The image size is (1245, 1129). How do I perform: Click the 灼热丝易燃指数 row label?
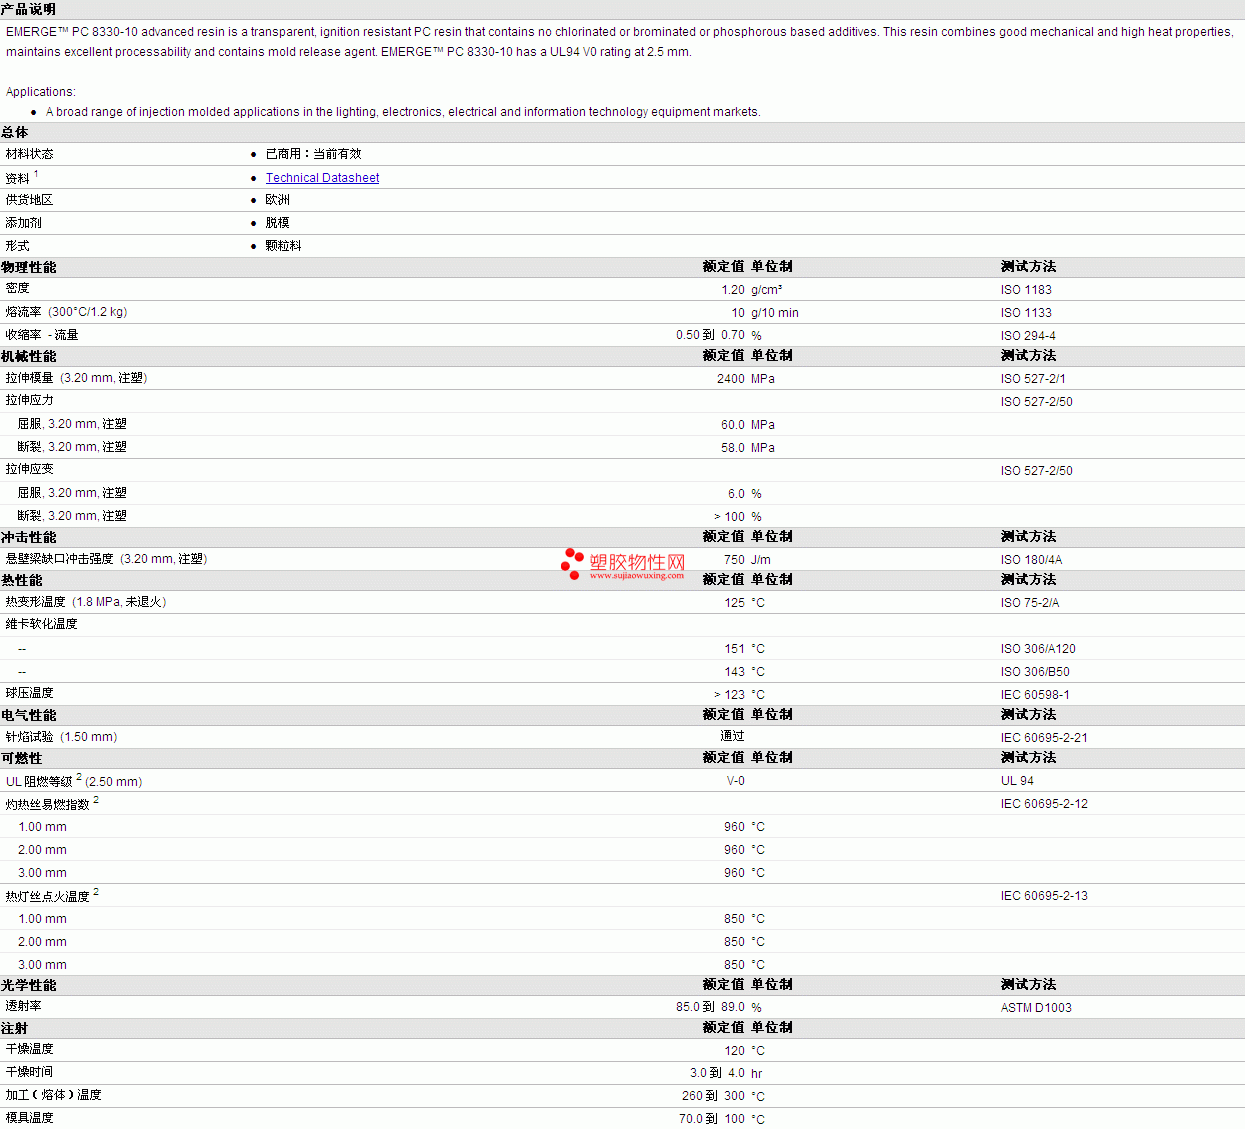pyautogui.click(x=52, y=803)
